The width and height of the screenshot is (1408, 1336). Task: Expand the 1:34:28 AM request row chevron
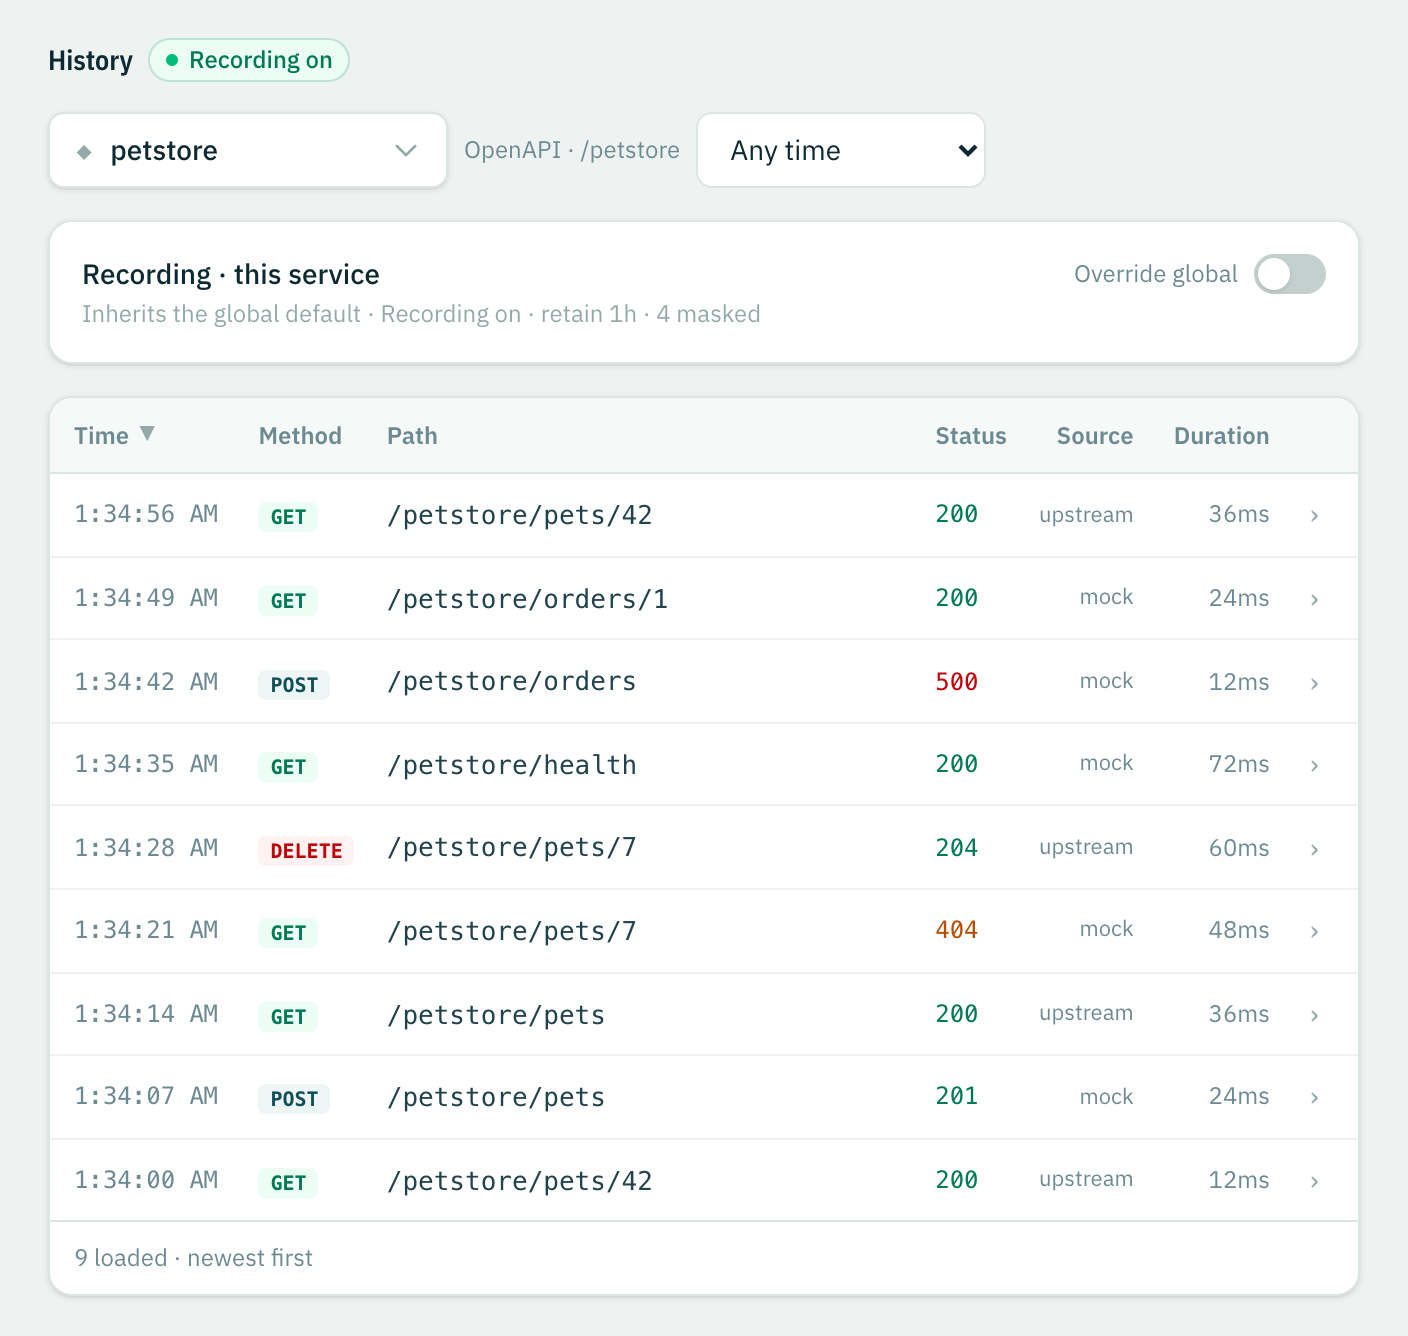pos(1314,849)
